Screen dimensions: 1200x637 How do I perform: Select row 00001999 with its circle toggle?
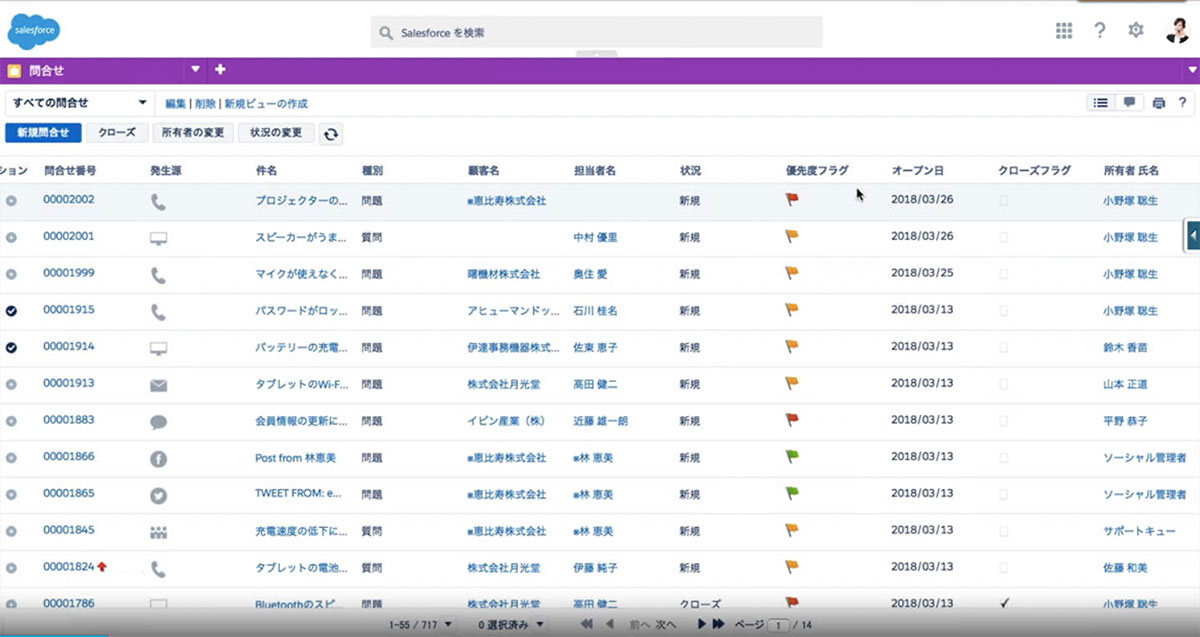click(11, 274)
